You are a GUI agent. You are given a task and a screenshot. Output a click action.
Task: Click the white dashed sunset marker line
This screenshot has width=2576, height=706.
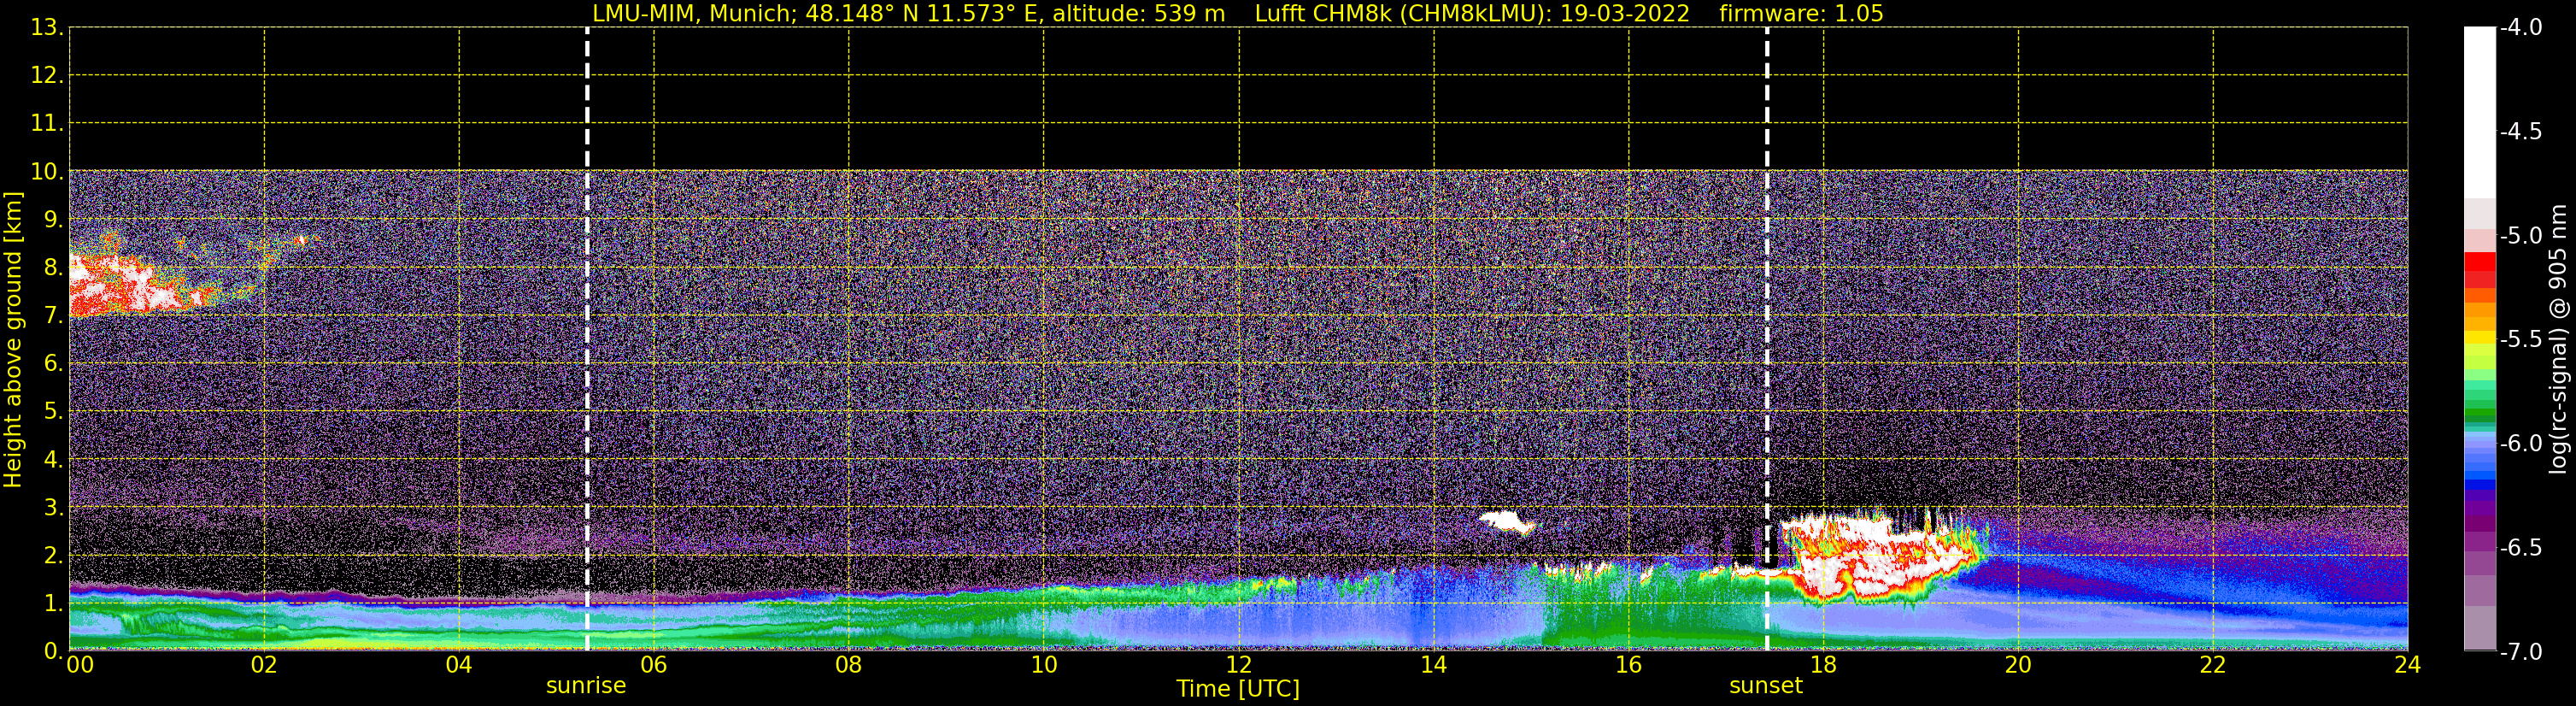click(1767, 340)
